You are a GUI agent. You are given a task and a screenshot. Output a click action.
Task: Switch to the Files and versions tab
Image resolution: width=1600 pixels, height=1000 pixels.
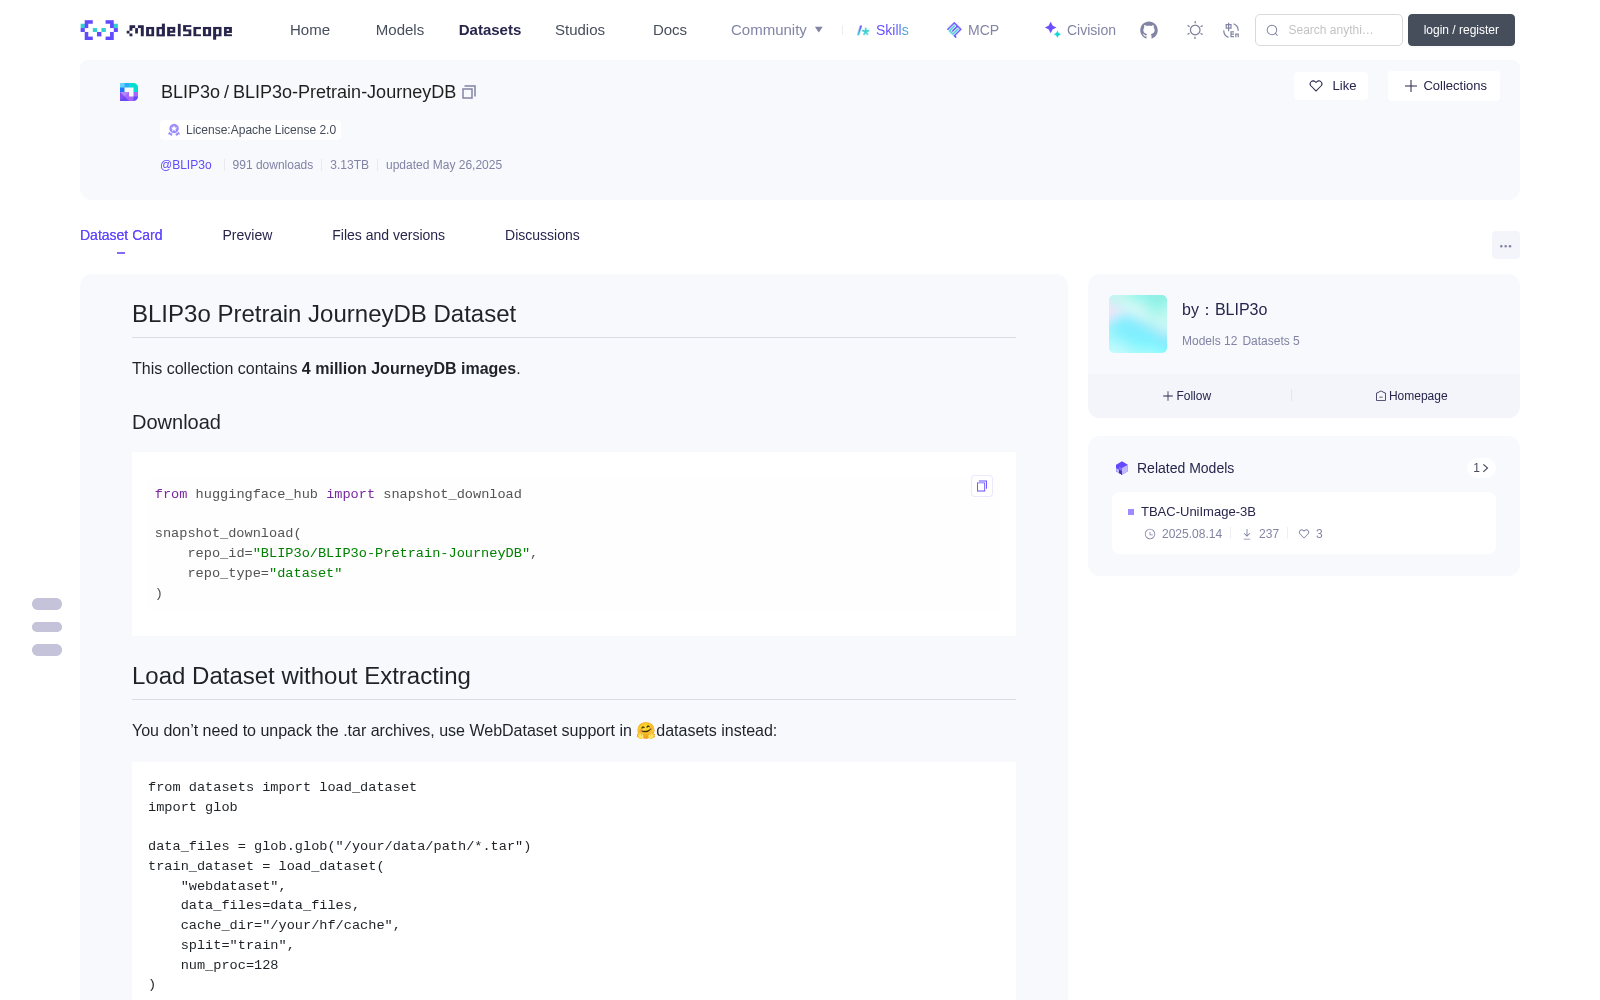tap(388, 235)
